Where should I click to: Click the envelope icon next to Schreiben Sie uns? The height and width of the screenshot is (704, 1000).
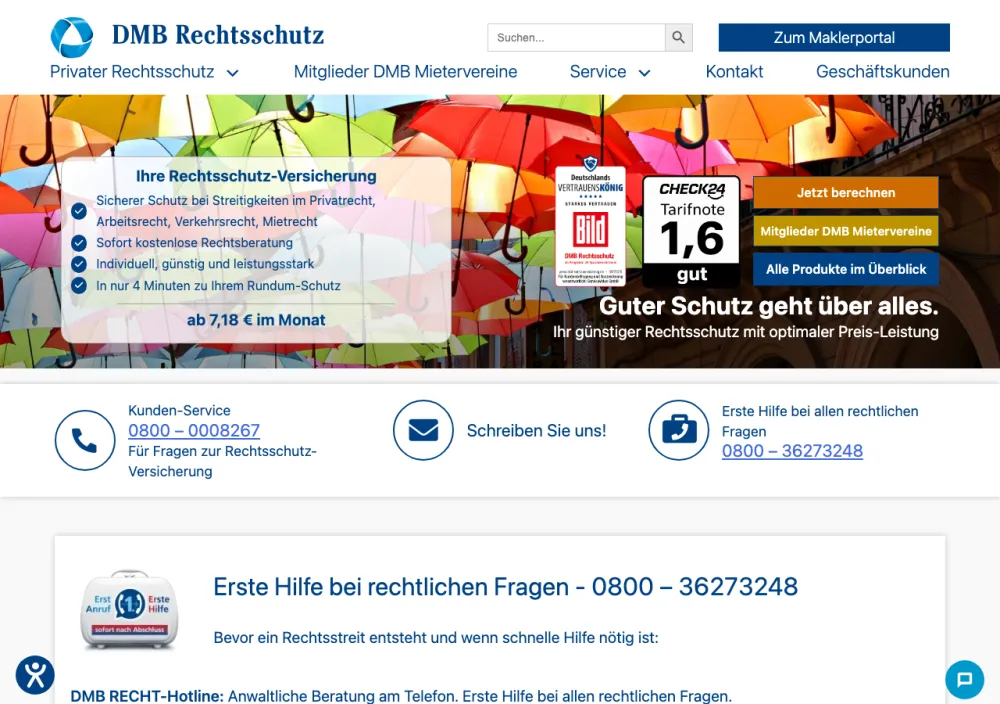423,430
